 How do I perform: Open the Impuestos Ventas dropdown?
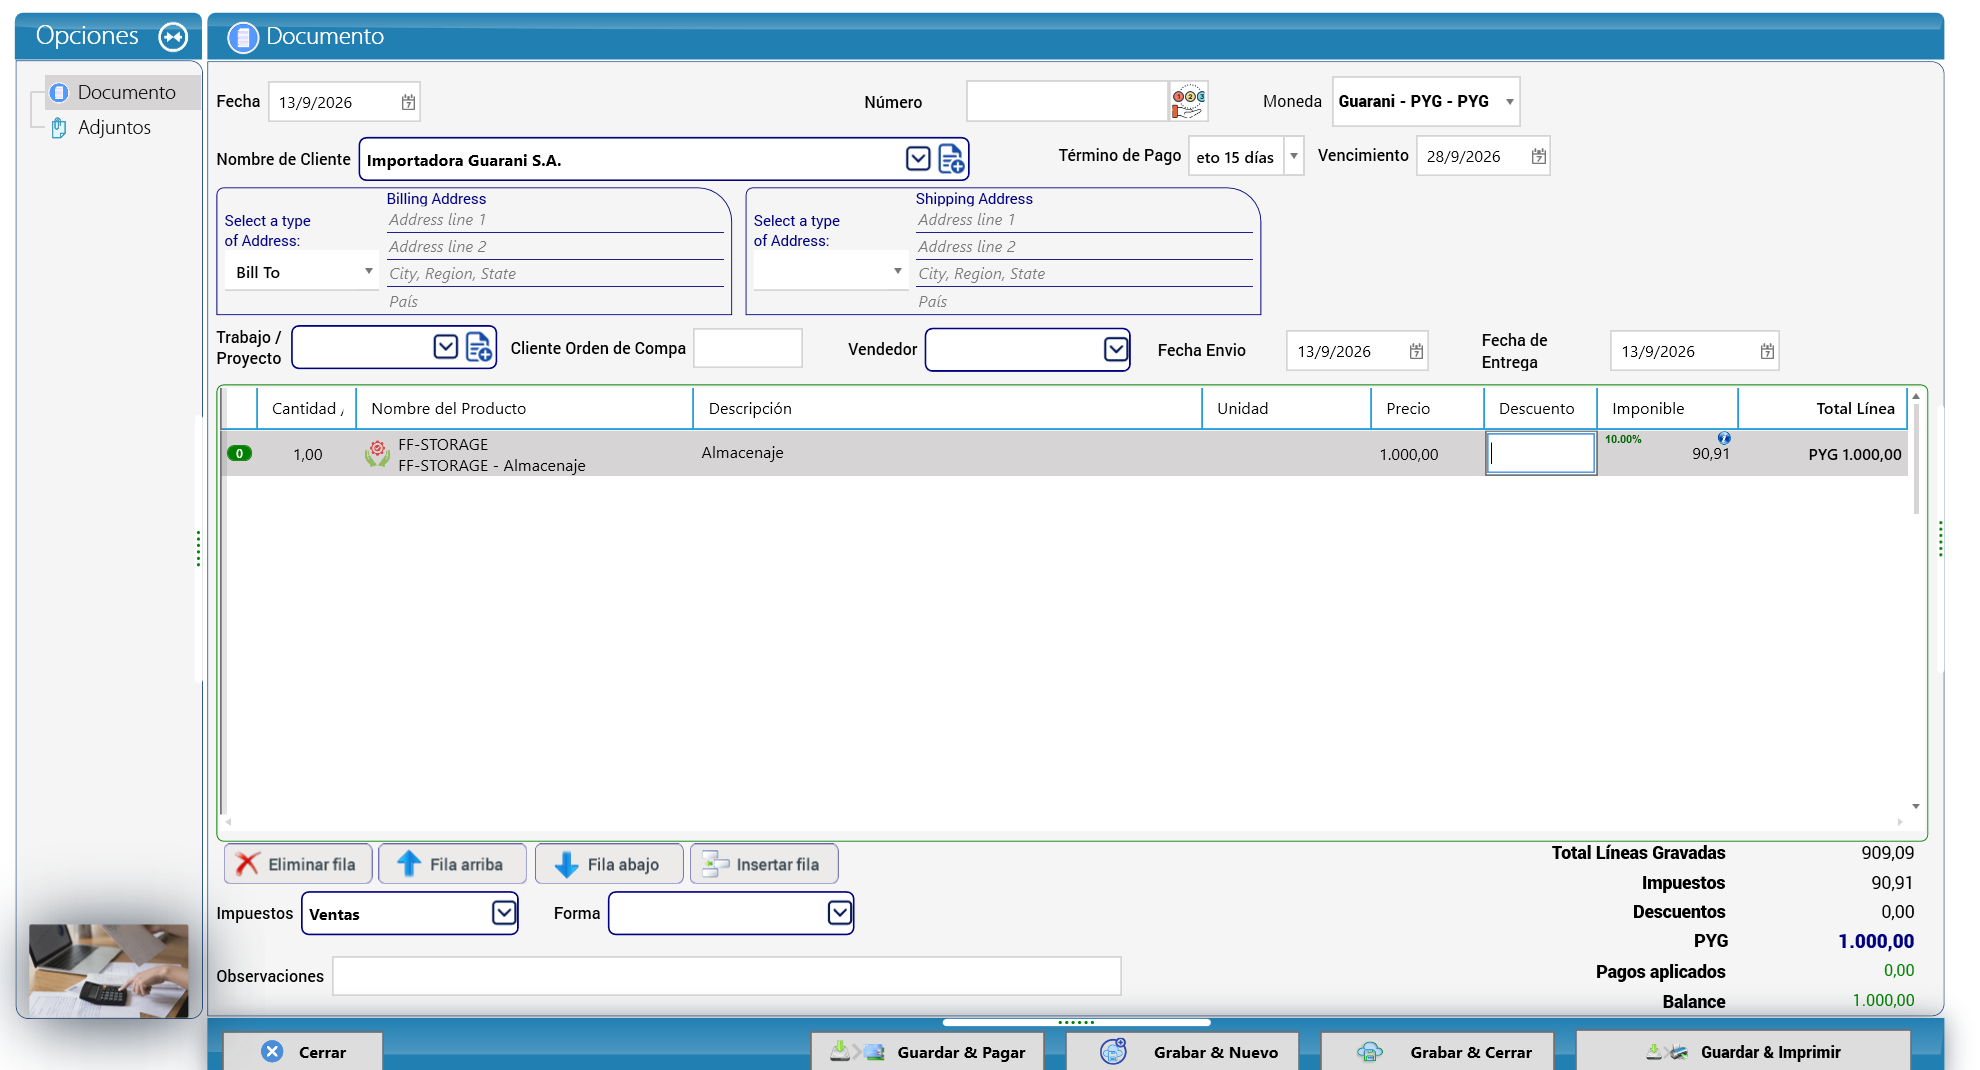pos(504,913)
